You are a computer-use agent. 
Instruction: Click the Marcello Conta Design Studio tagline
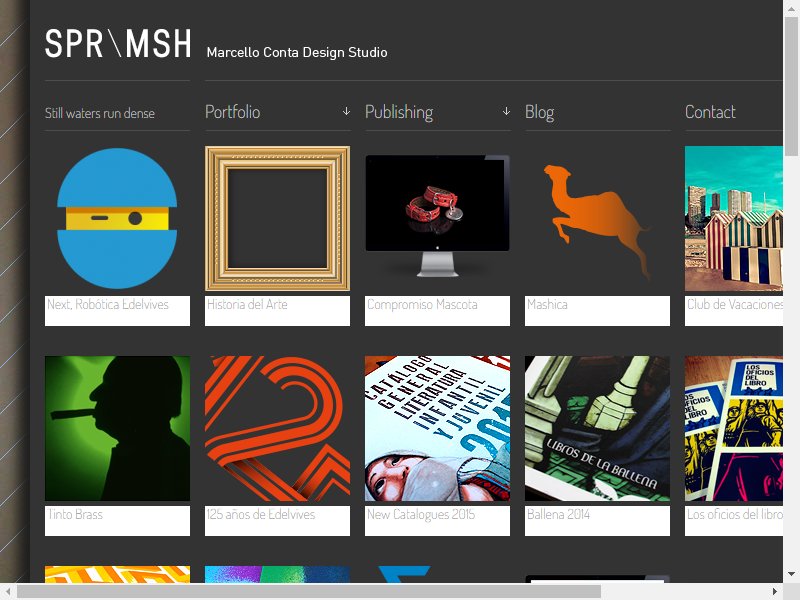point(297,53)
